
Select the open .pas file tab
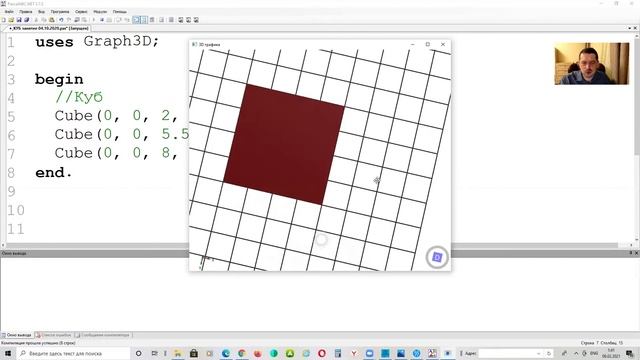49,29
